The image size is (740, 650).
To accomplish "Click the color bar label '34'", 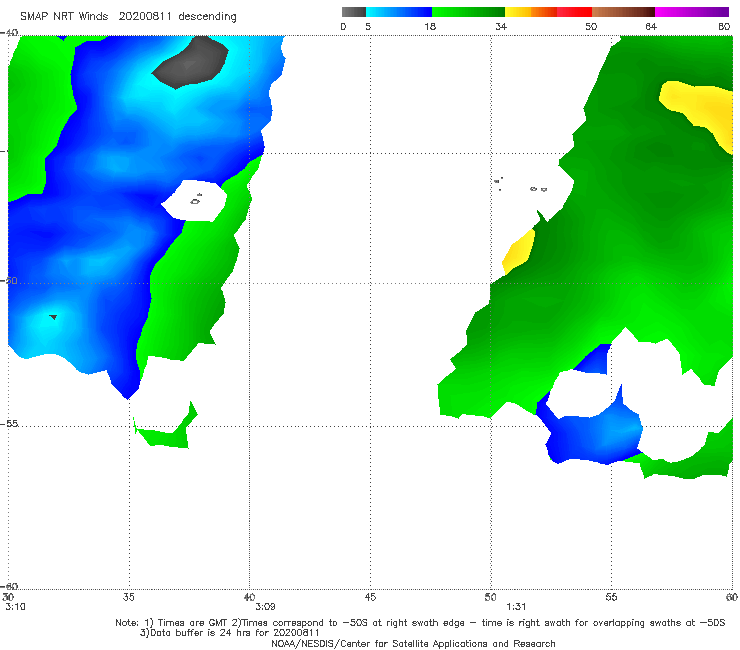I will click(501, 27).
